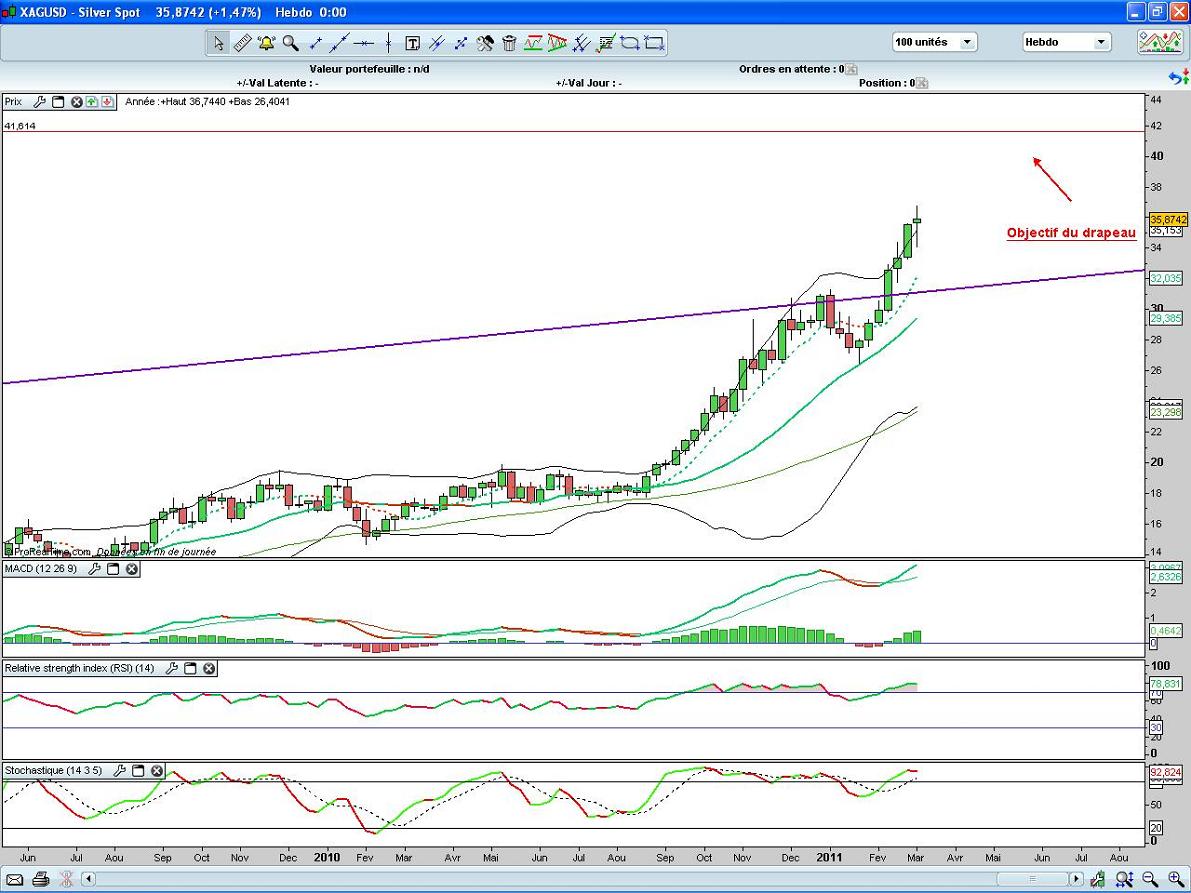Close the MACD indicator panel

click(x=131, y=569)
